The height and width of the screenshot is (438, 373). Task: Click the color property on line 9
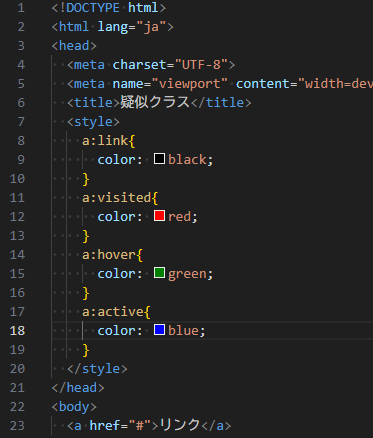pyautogui.click(x=116, y=160)
